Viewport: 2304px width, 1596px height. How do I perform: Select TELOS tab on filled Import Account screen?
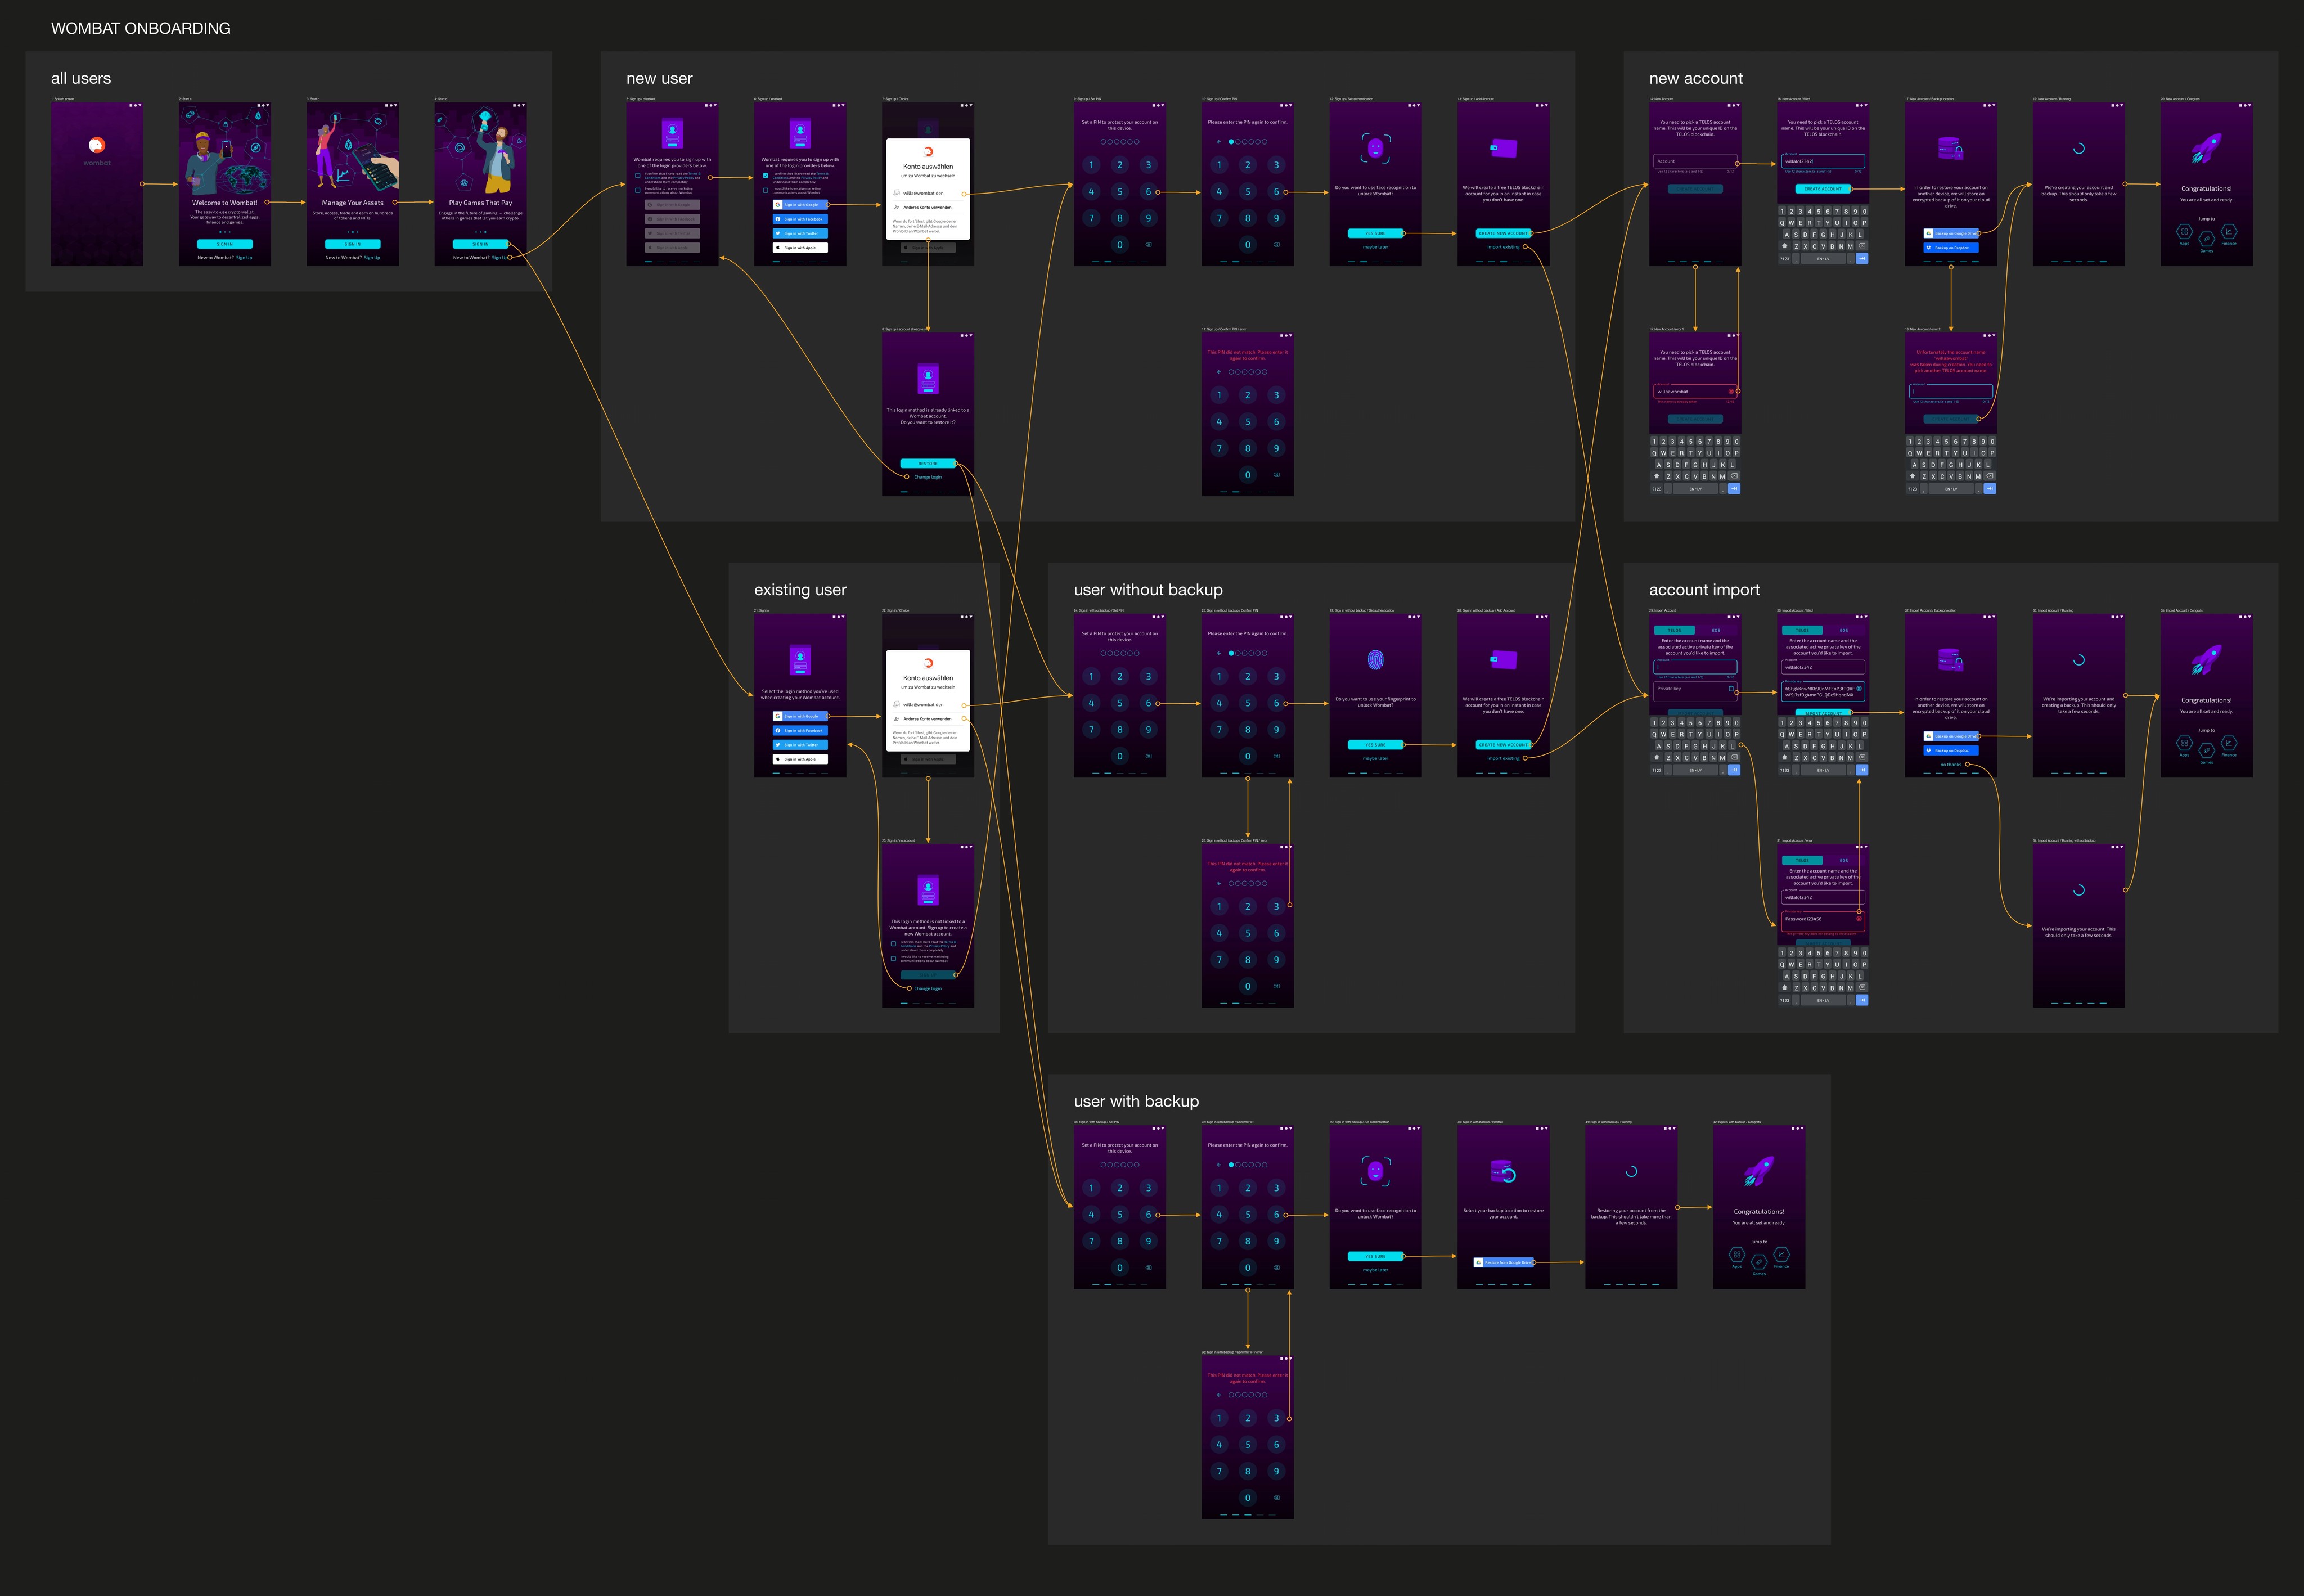tap(1802, 630)
